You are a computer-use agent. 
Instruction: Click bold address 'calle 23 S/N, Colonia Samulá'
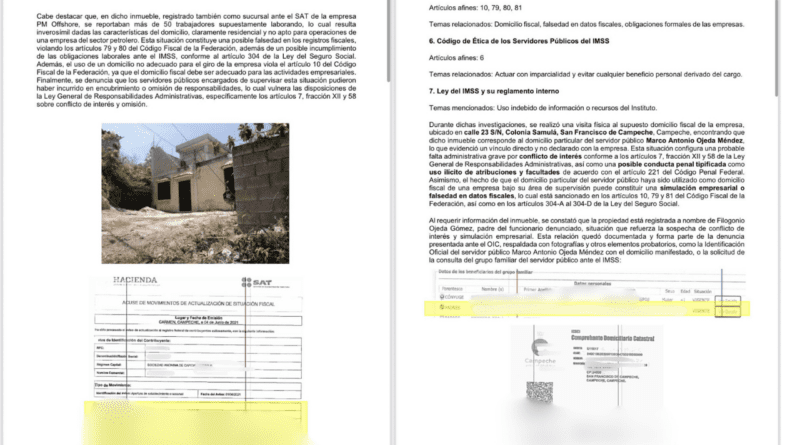(x=511, y=133)
